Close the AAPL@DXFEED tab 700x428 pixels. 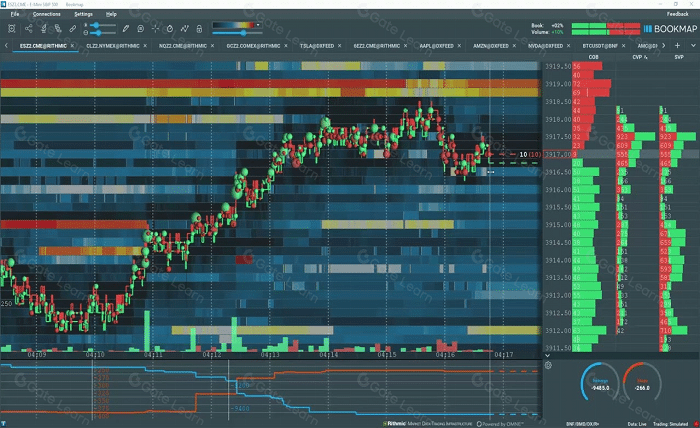[x=459, y=46]
